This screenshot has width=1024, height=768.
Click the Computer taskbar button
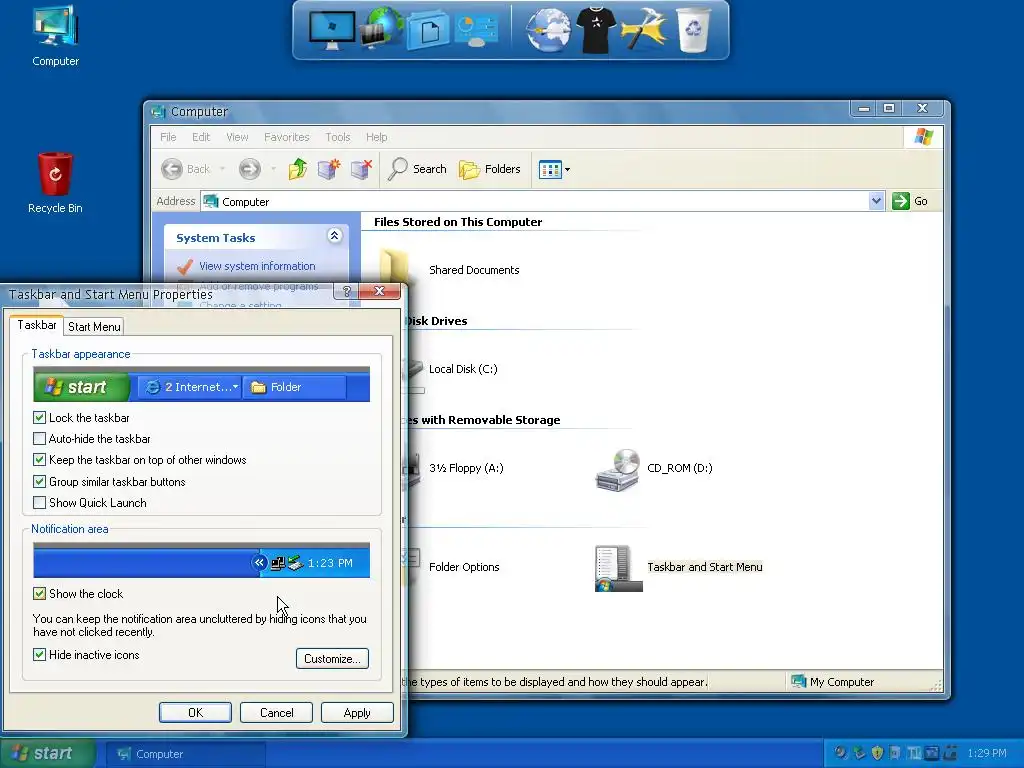185,754
